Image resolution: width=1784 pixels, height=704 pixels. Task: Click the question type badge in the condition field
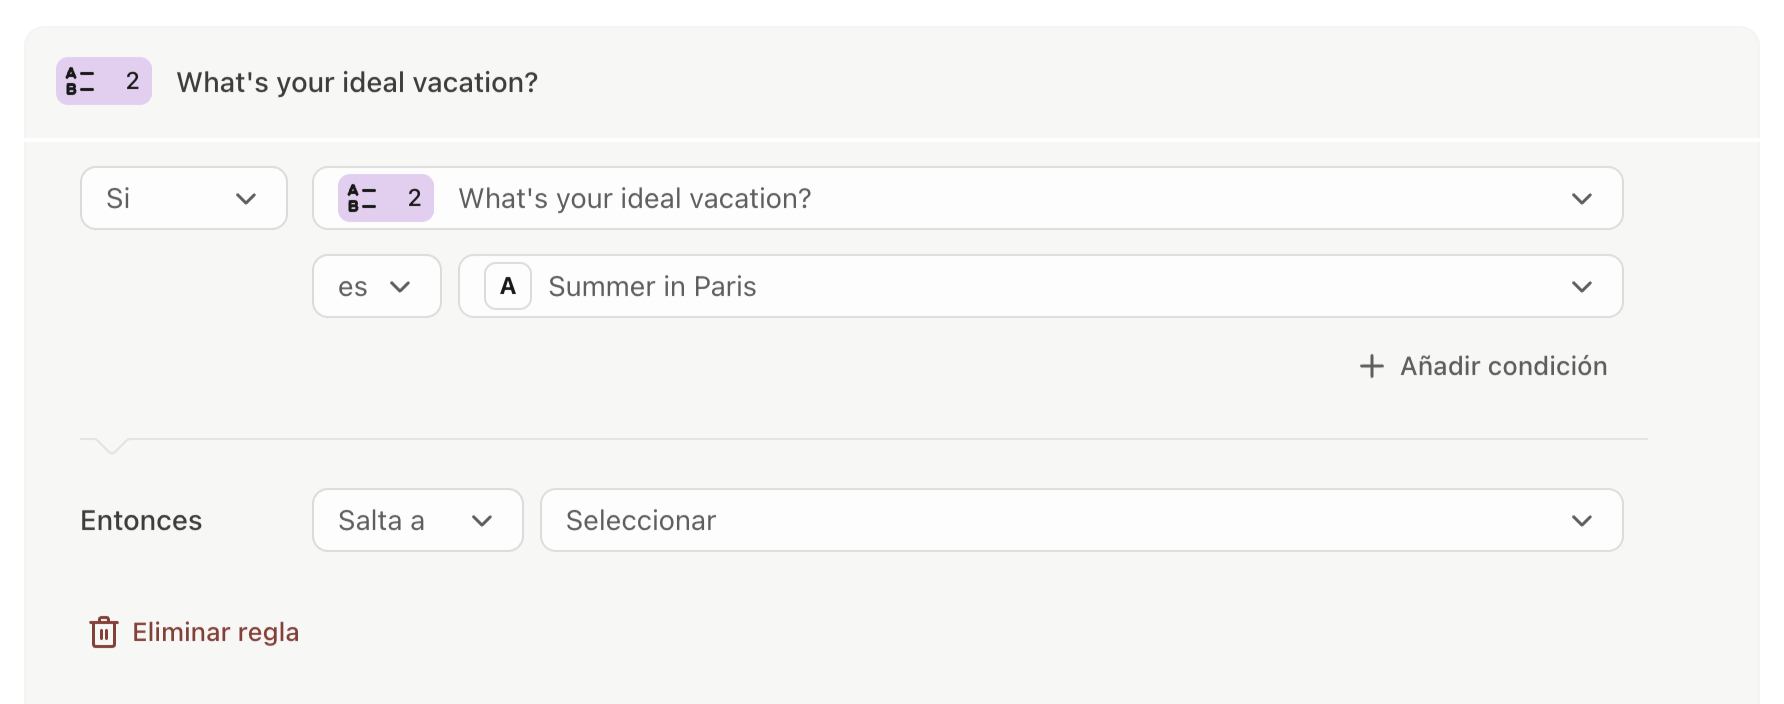(x=385, y=198)
